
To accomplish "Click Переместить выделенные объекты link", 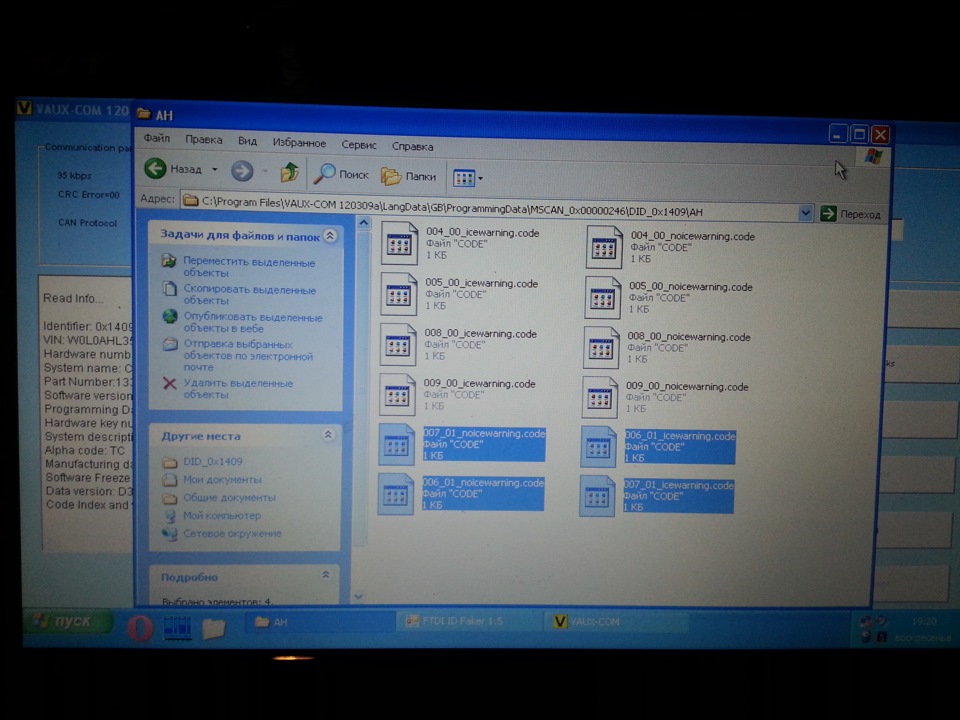I will [x=249, y=268].
